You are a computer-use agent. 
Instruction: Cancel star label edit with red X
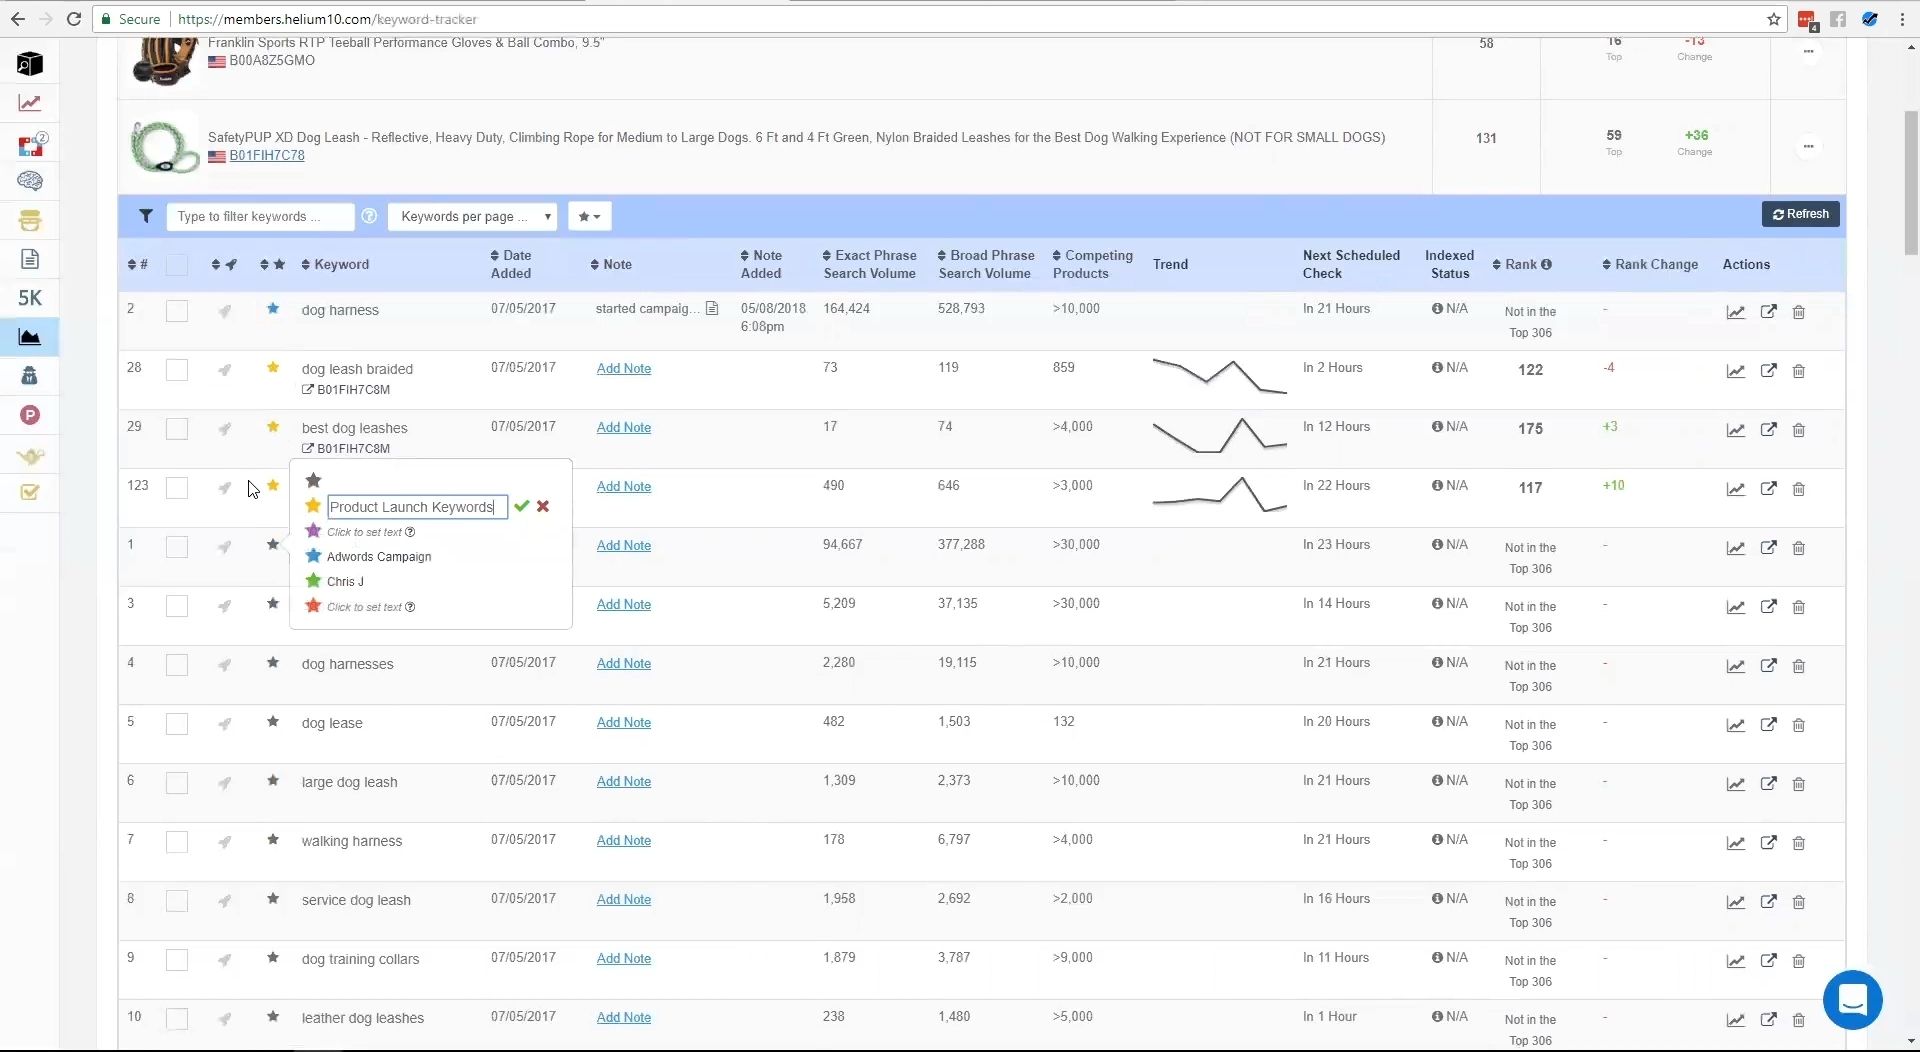tap(543, 506)
